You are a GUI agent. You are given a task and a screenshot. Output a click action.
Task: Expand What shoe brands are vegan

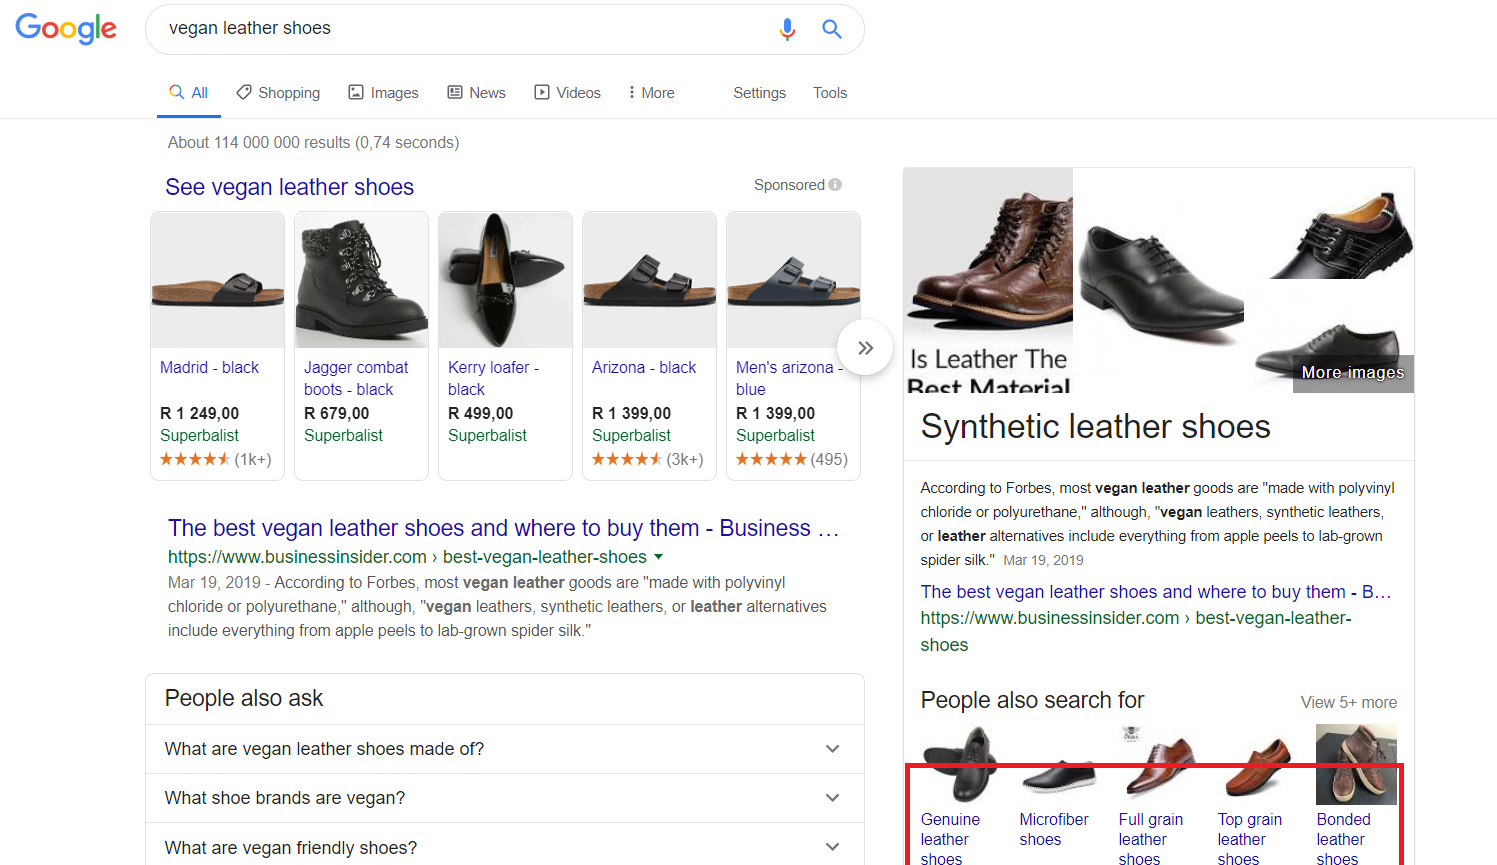point(504,798)
